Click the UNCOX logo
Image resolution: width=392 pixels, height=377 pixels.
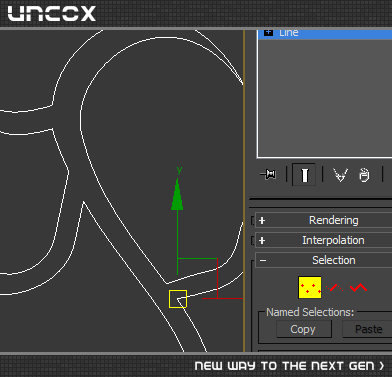(x=52, y=14)
